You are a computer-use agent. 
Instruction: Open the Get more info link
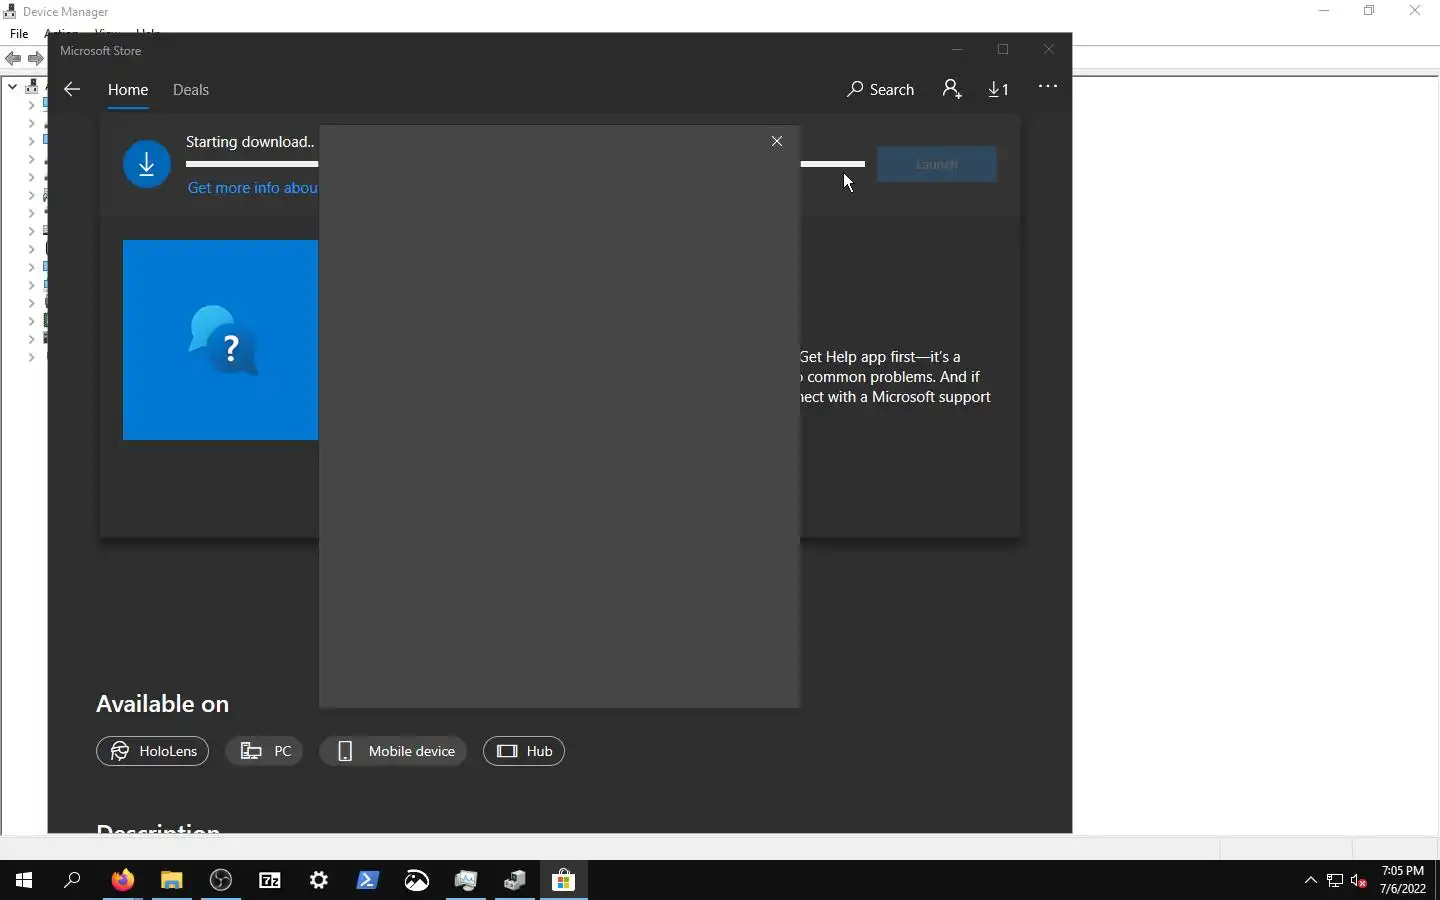pyautogui.click(x=252, y=188)
